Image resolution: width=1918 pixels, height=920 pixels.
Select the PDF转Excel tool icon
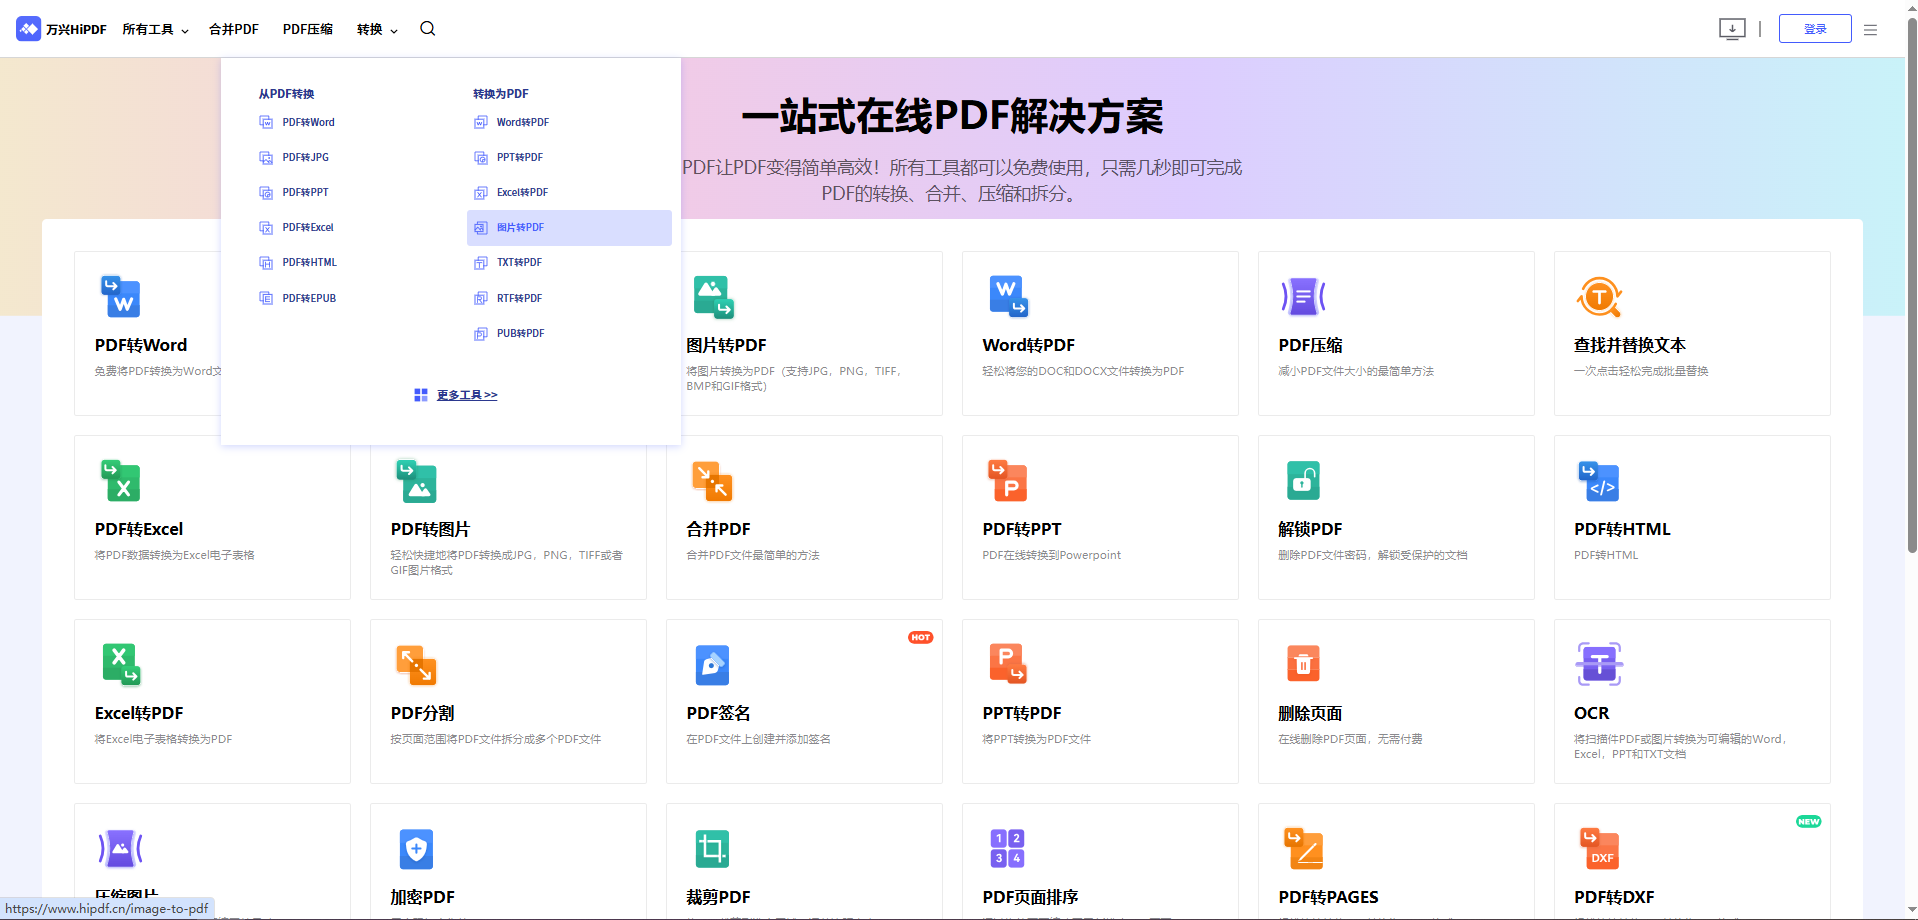pos(121,481)
